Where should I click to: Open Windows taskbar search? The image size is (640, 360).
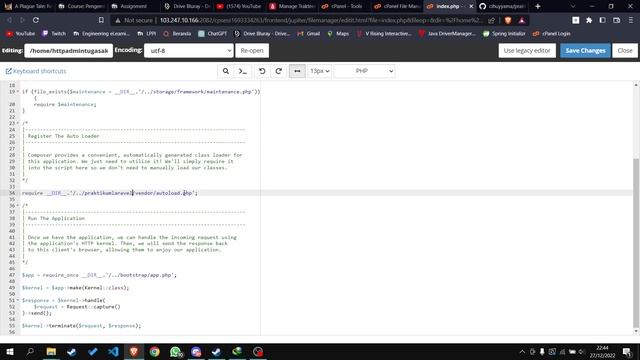click(30, 352)
